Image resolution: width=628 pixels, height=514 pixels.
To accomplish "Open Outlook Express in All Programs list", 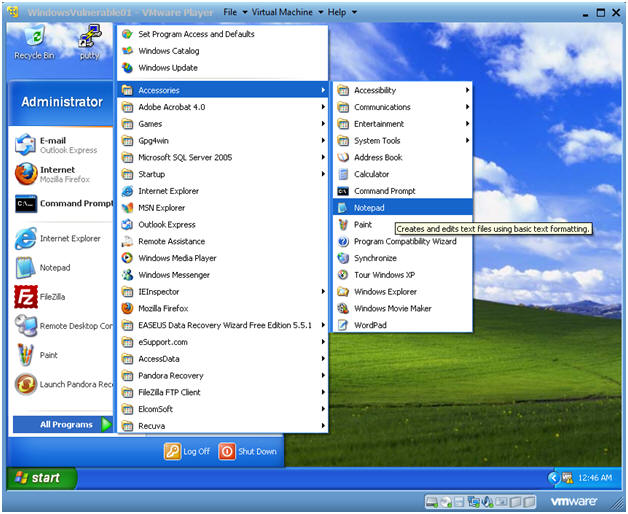I will coord(223,225).
